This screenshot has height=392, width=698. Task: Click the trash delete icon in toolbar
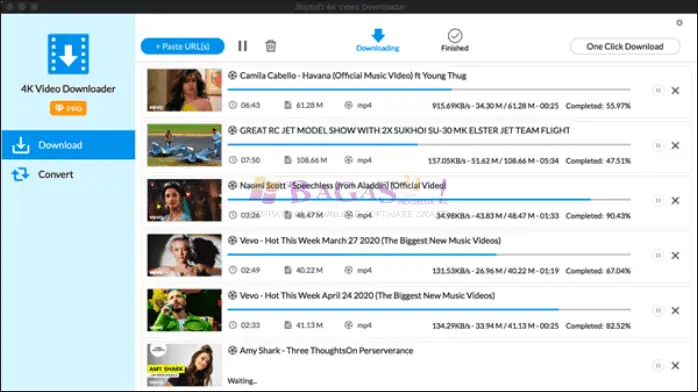pyautogui.click(x=271, y=46)
